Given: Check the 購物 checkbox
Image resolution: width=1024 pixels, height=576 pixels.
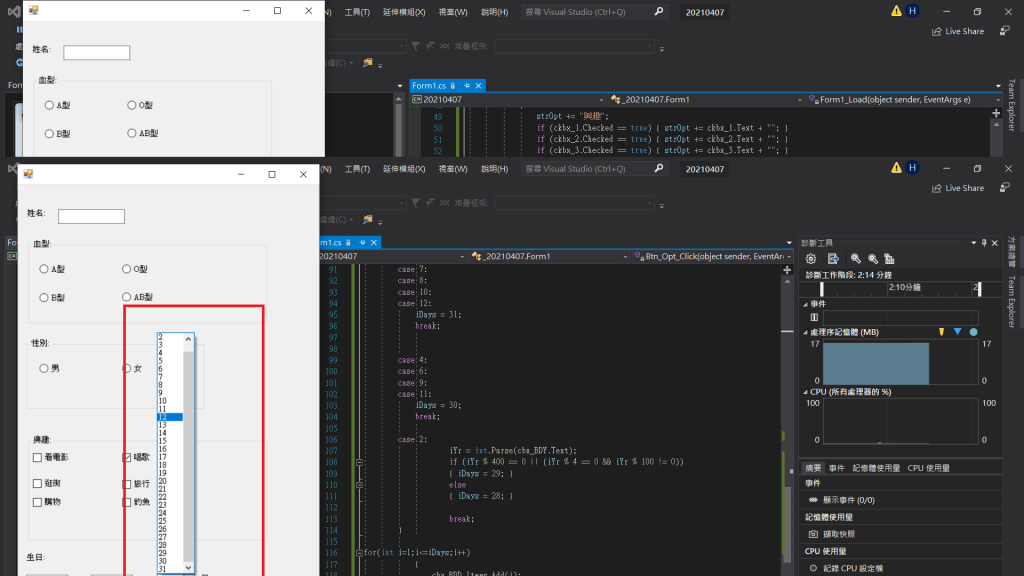Looking at the screenshot, I should [37, 502].
